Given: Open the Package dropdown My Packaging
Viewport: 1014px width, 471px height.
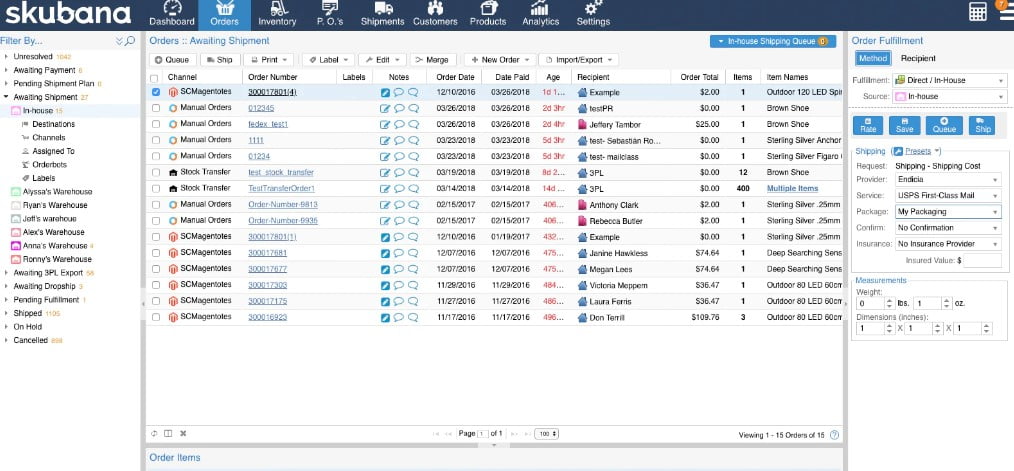Looking at the screenshot, I should coord(948,212).
